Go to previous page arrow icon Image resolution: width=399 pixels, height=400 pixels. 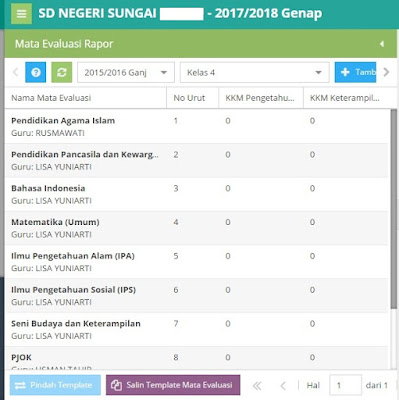click(283, 386)
